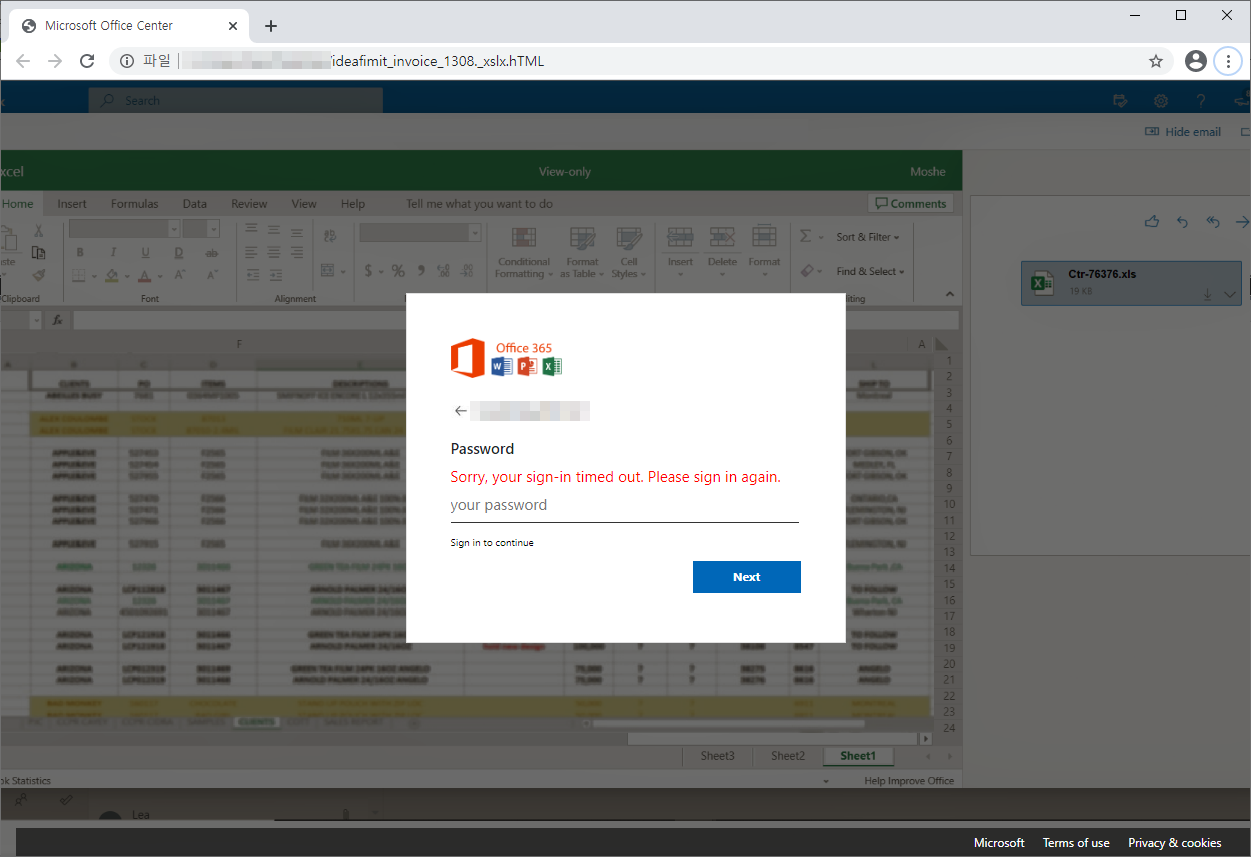Click the Reply All double-arrow icon

click(1213, 222)
